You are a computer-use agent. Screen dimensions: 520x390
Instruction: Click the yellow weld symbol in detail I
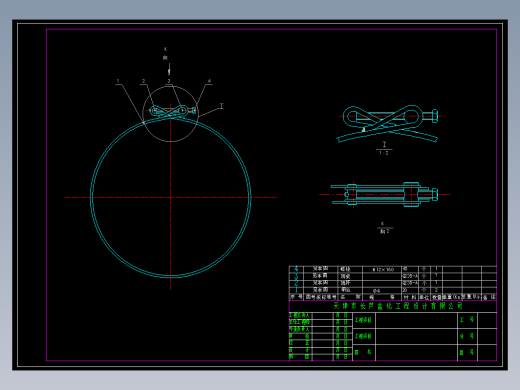pos(364,129)
